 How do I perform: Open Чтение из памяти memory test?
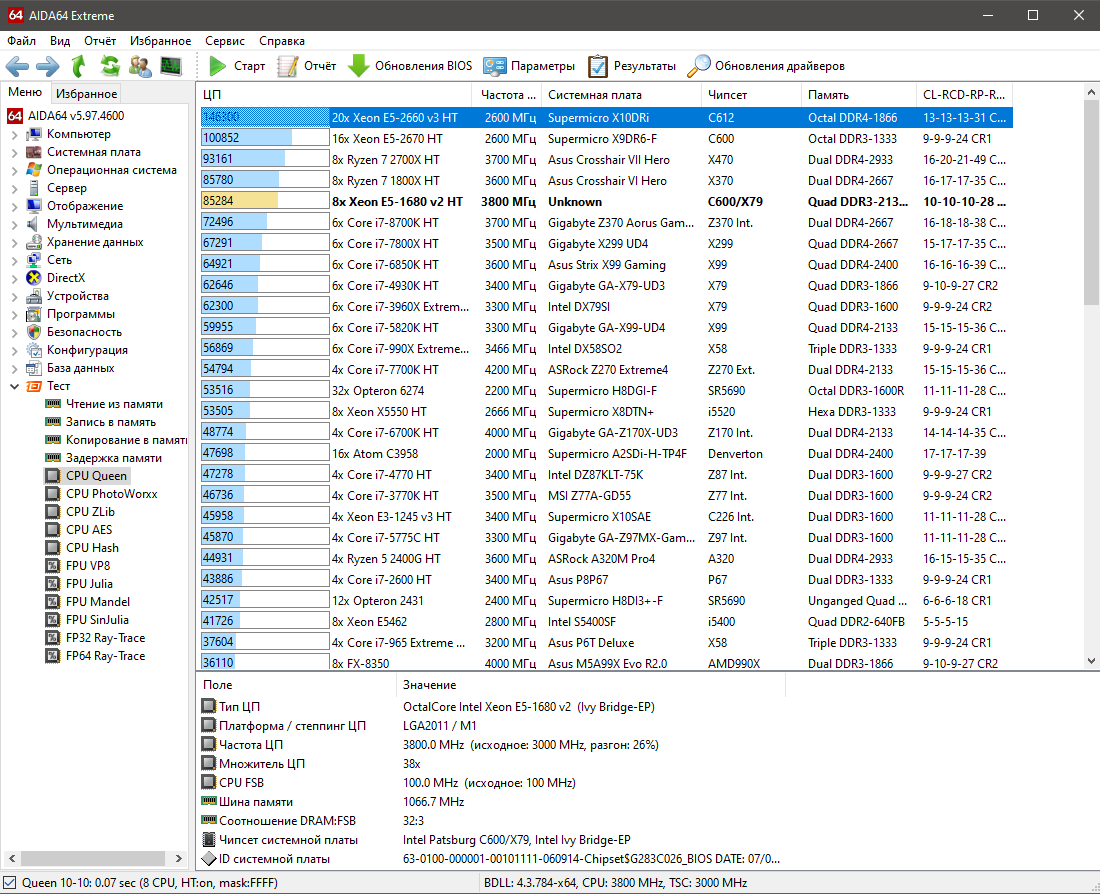[114, 404]
